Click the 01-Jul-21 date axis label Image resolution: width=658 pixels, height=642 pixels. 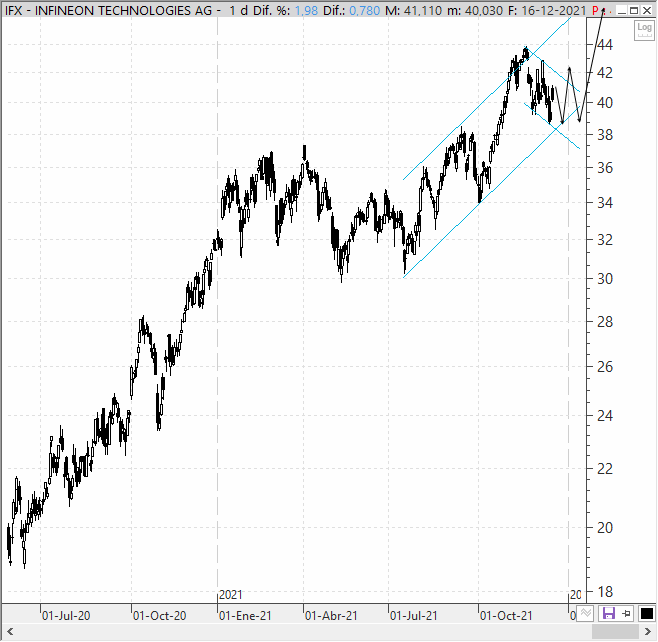(x=414, y=616)
